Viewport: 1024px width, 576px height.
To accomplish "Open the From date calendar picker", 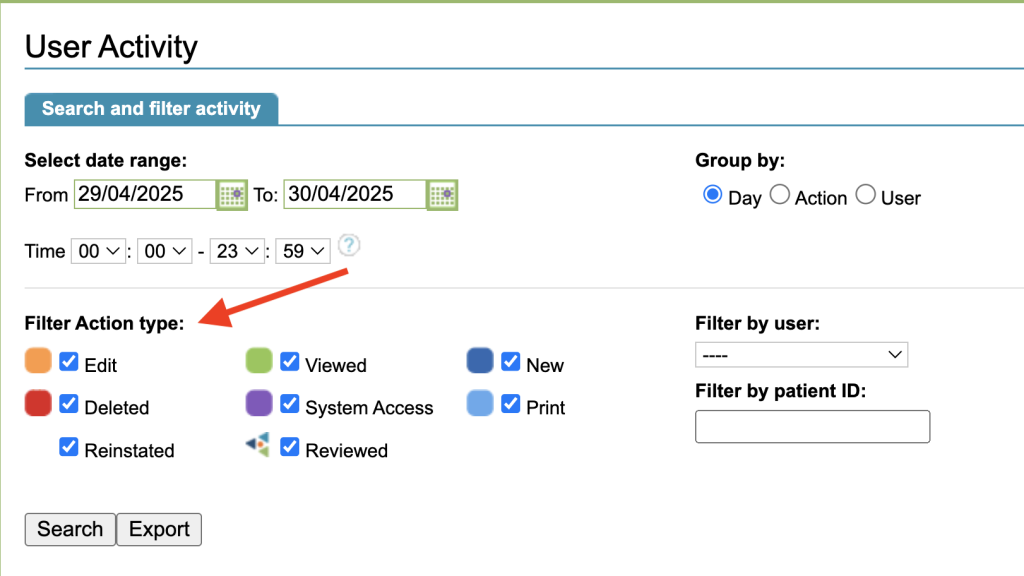I will (x=232, y=195).
